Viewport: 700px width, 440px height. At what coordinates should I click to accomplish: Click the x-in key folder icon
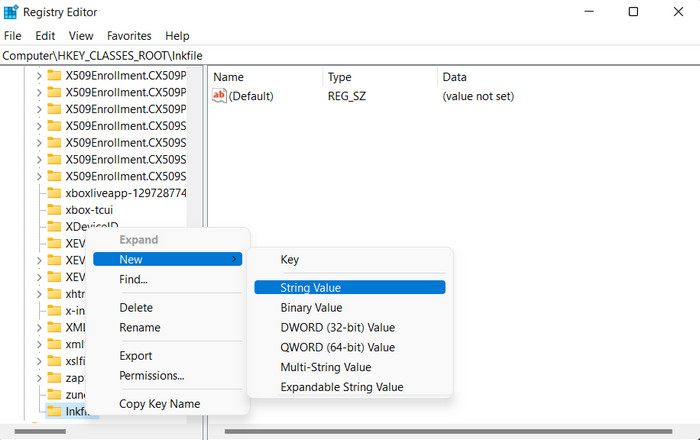(x=54, y=311)
